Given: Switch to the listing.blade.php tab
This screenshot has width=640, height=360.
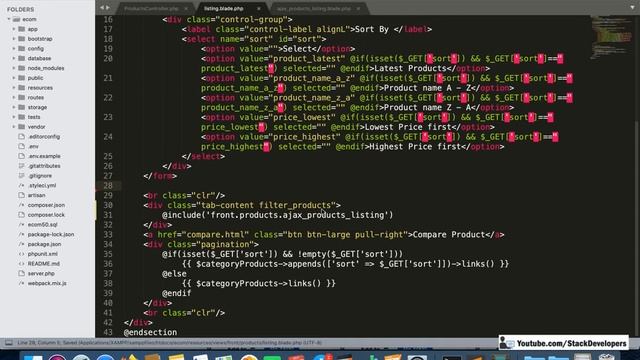Looking at the screenshot, I should click(224, 8).
